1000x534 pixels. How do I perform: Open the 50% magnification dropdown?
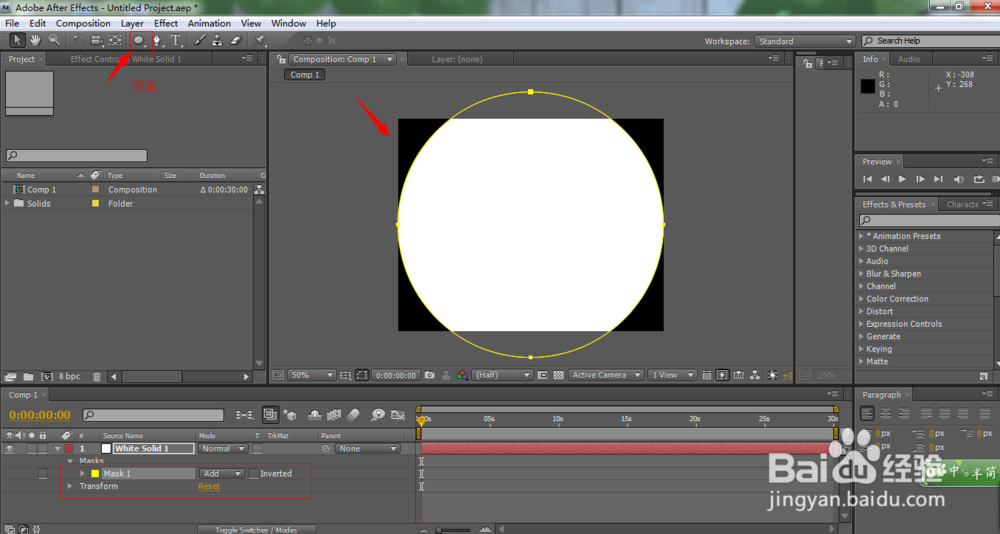tap(312, 375)
